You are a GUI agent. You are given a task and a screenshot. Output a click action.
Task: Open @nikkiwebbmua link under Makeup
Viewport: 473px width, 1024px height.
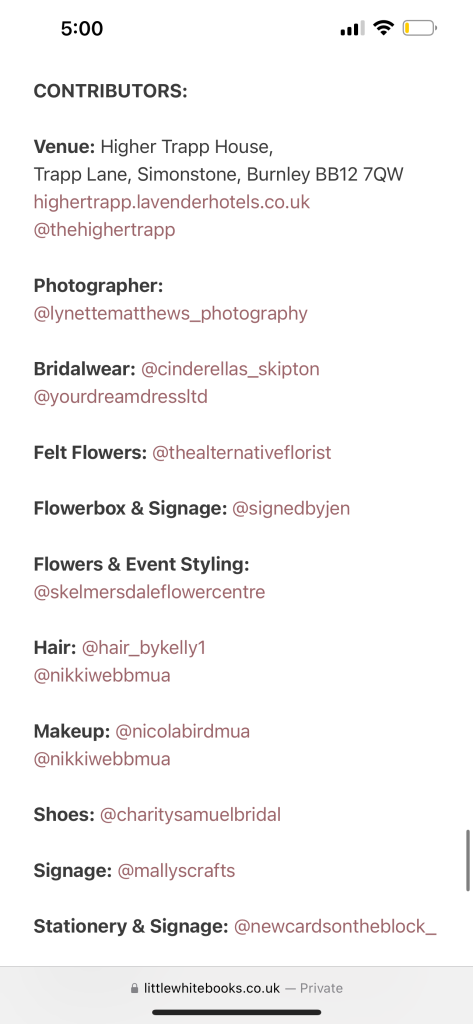pyautogui.click(x=102, y=760)
